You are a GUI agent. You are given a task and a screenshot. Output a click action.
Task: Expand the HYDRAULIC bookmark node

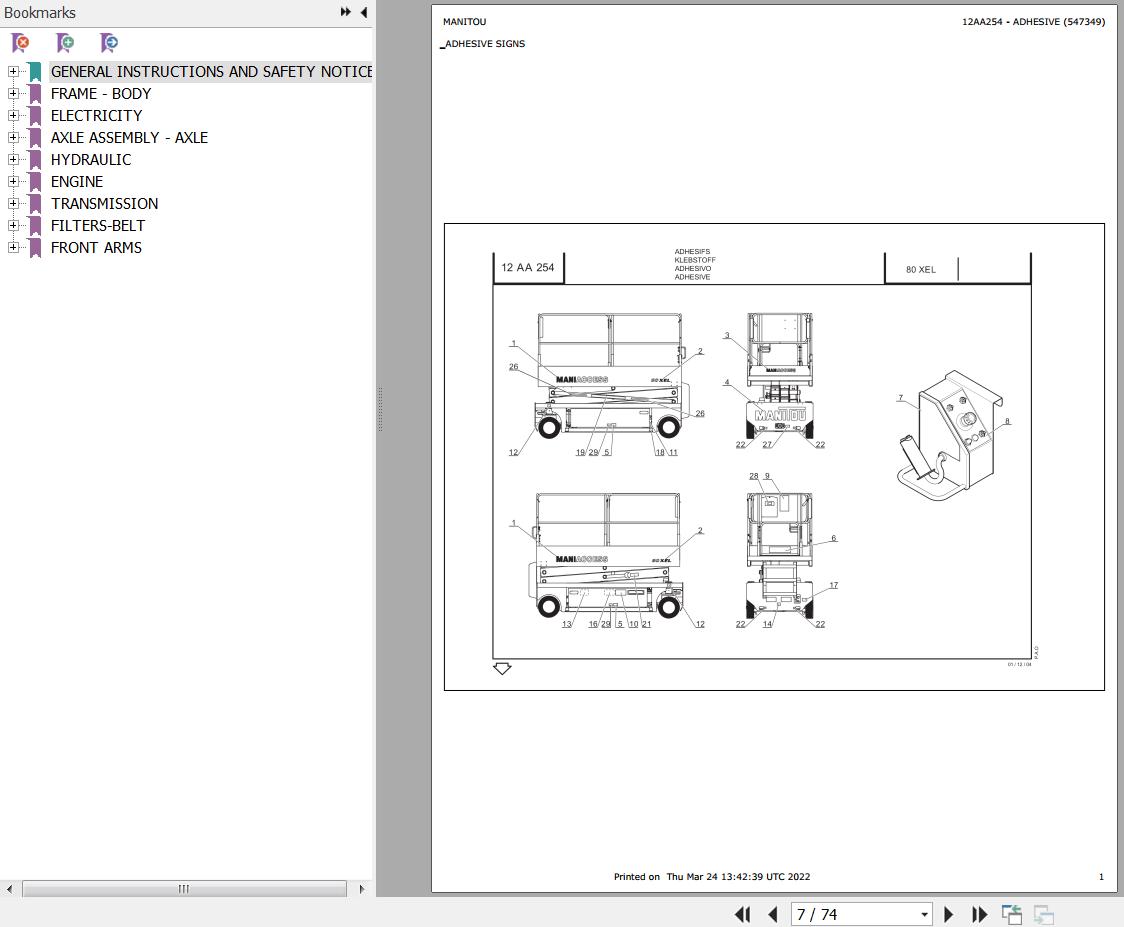tap(13, 159)
